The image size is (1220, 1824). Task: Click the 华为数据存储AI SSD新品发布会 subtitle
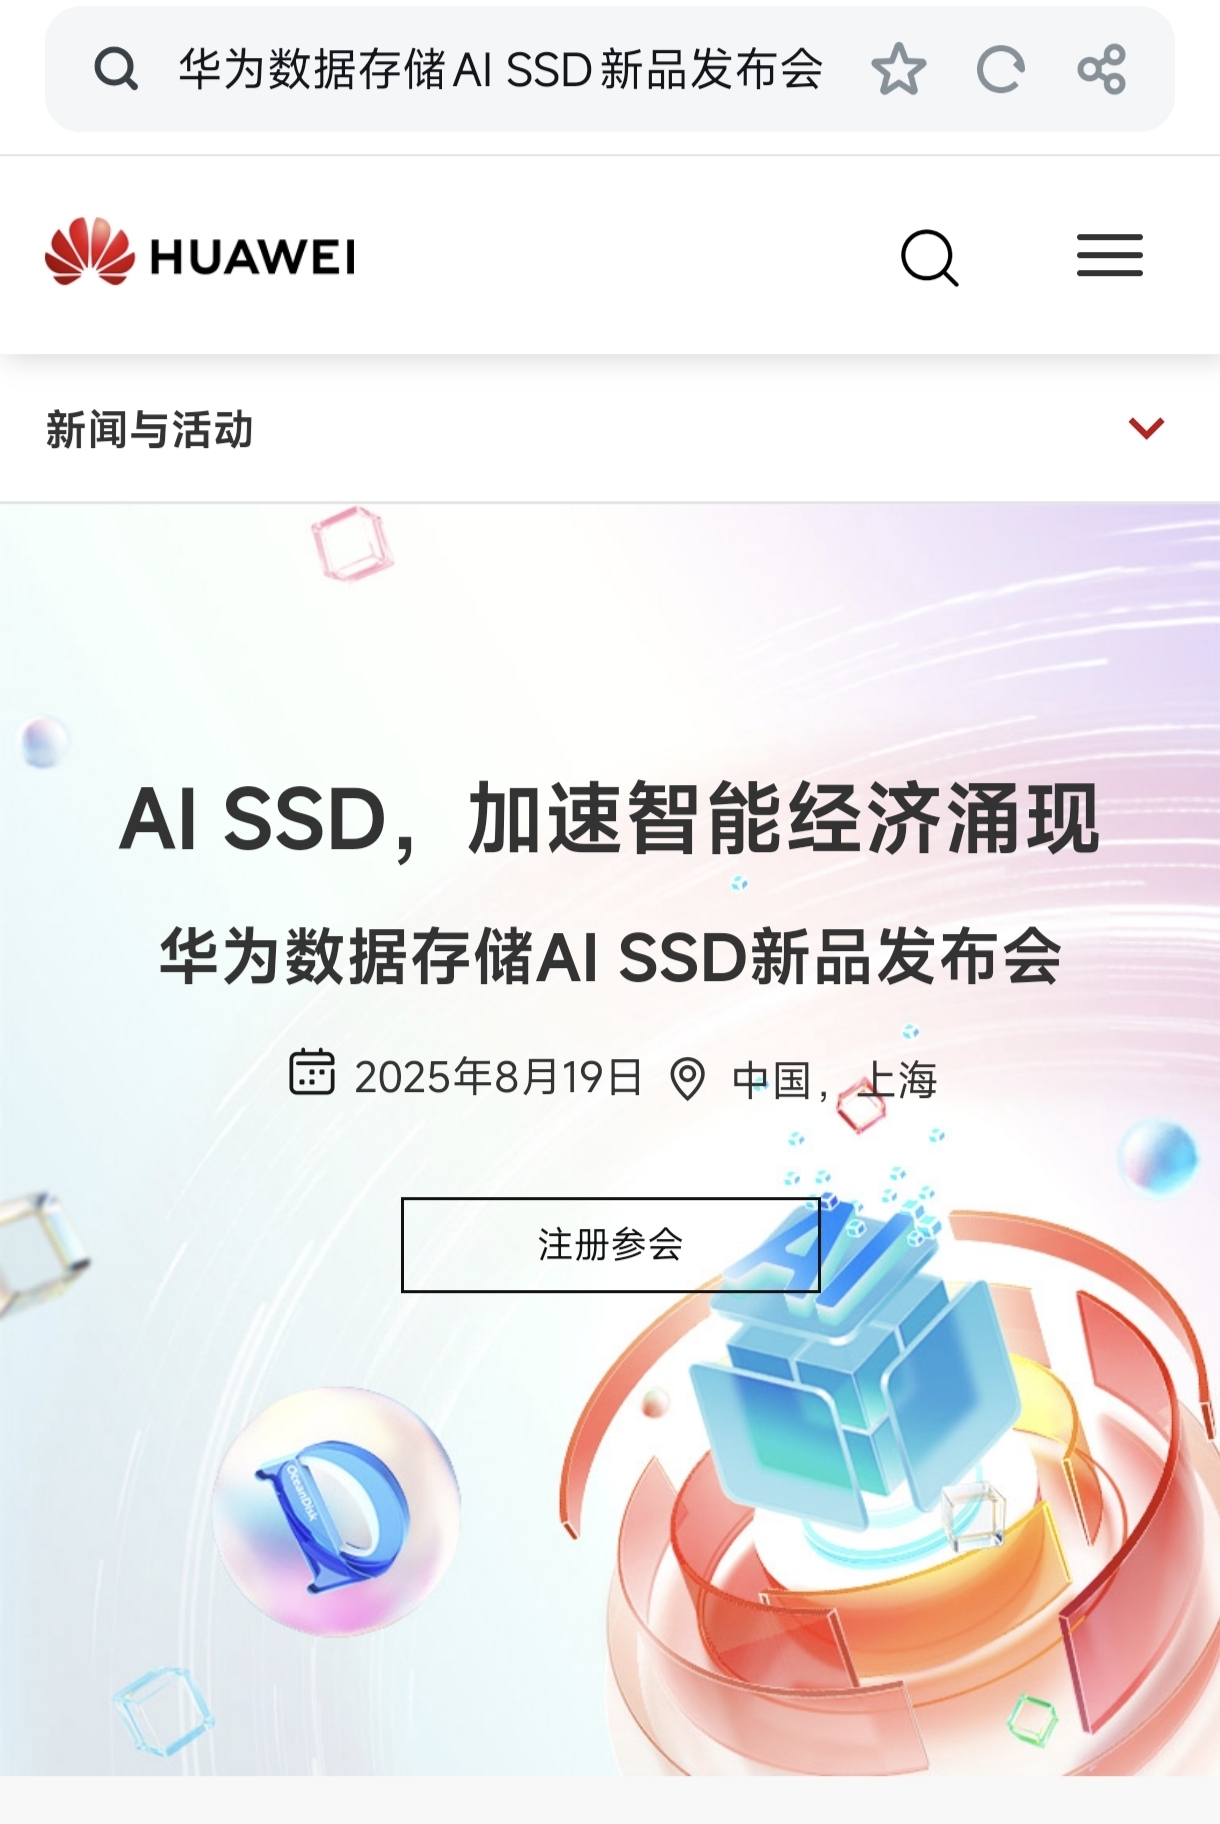(610, 957)
